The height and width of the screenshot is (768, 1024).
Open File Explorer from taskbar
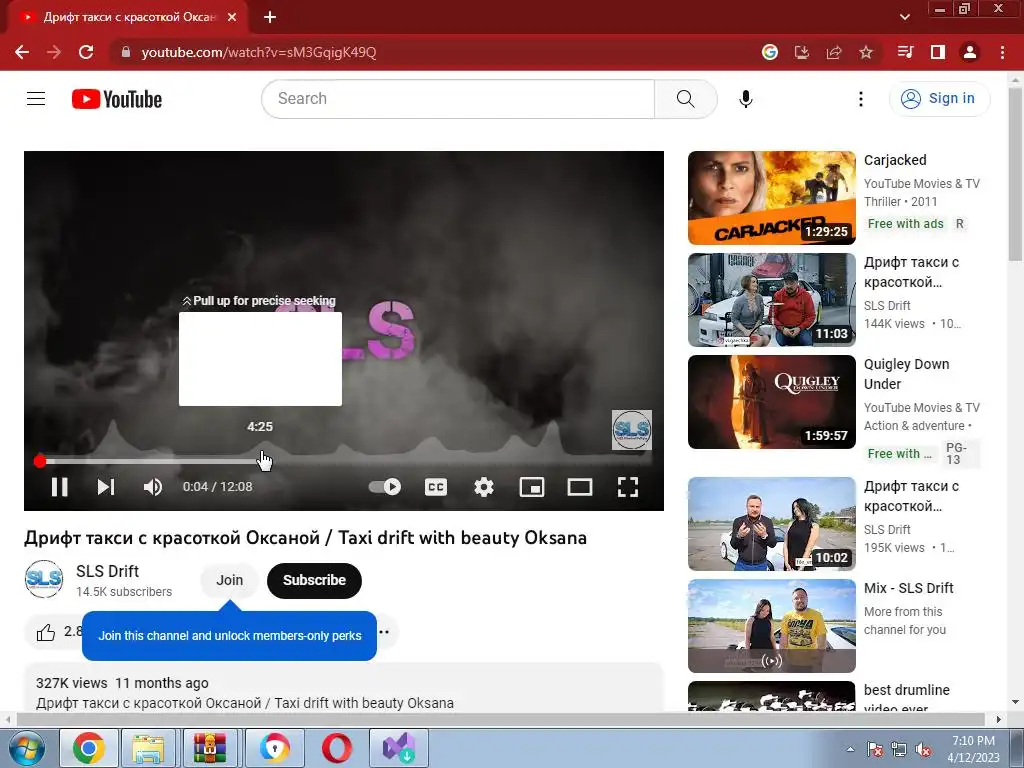point(148,748)
